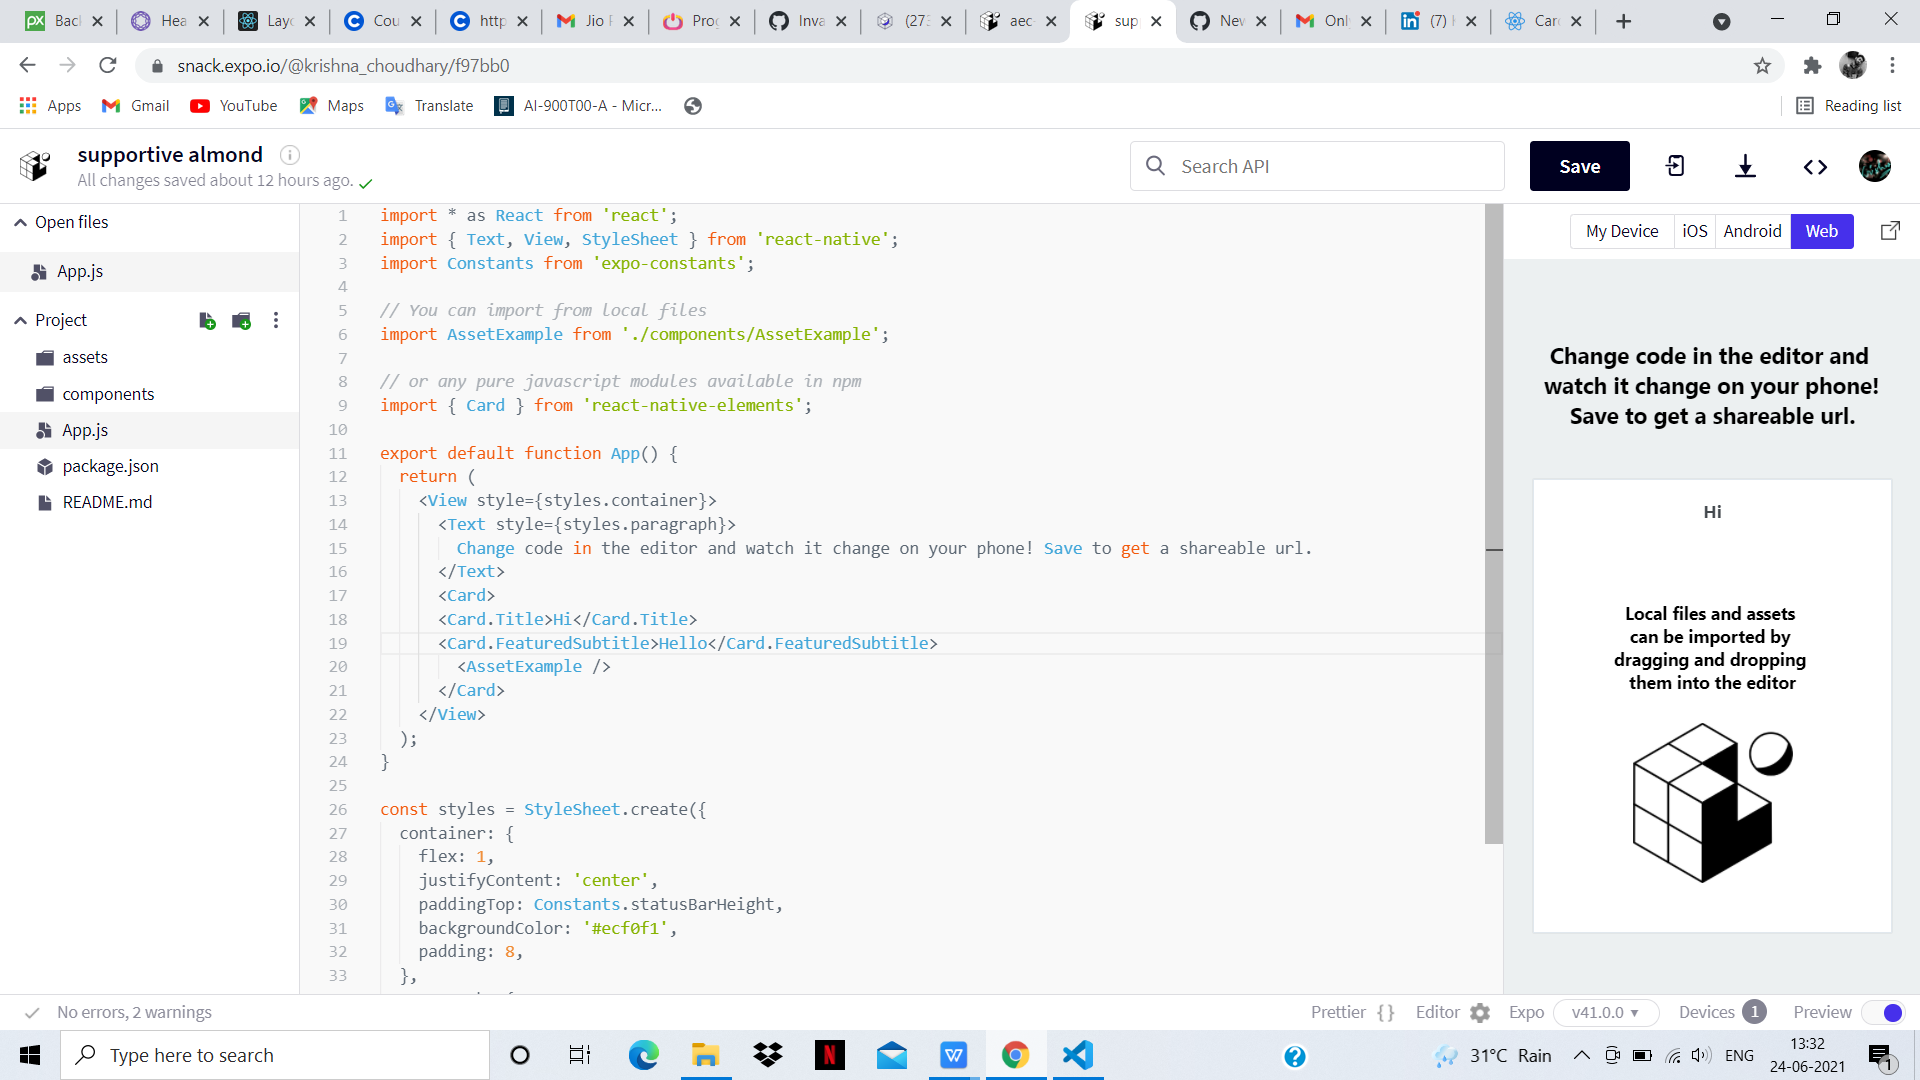Toggle the Preview switch off

coord(1886,1012)
